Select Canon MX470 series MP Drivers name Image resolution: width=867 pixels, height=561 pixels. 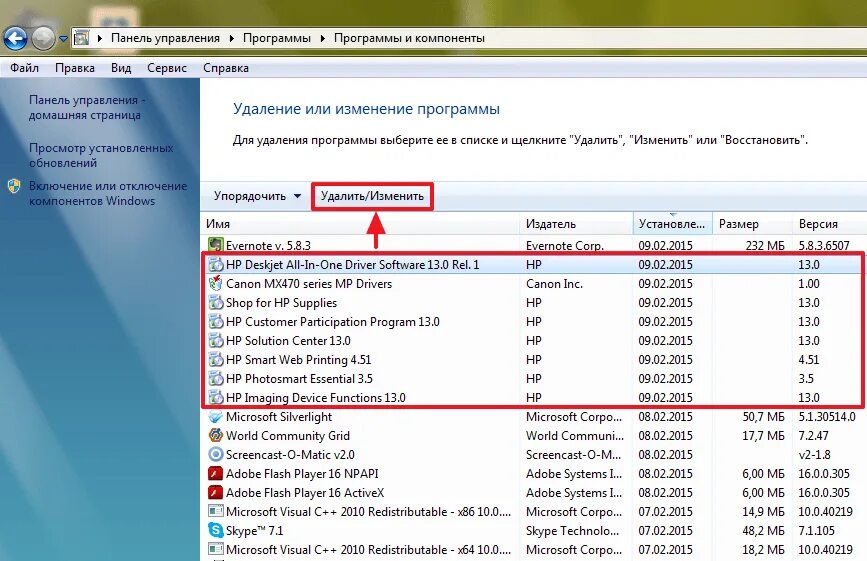click(x=309, y=284)
